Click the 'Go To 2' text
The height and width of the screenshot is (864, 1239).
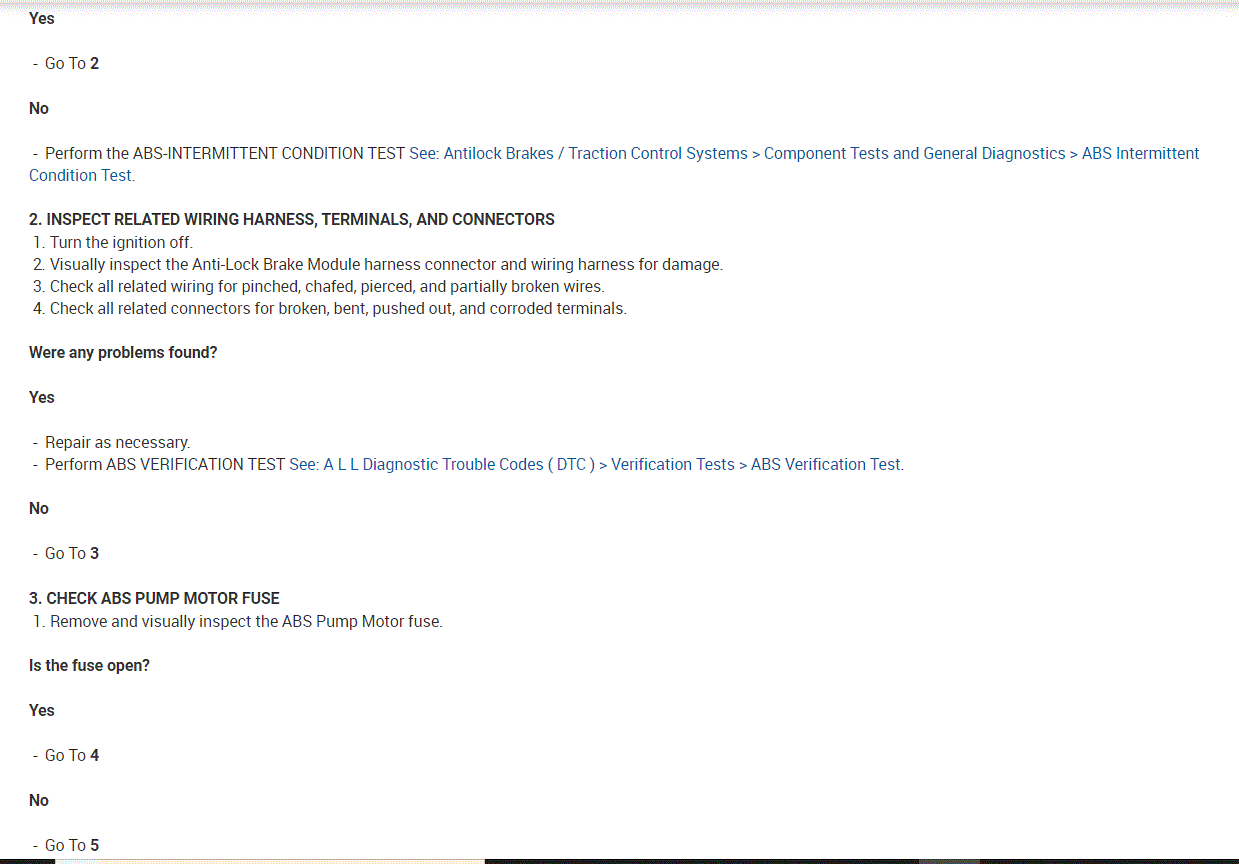tap(72, 63)
